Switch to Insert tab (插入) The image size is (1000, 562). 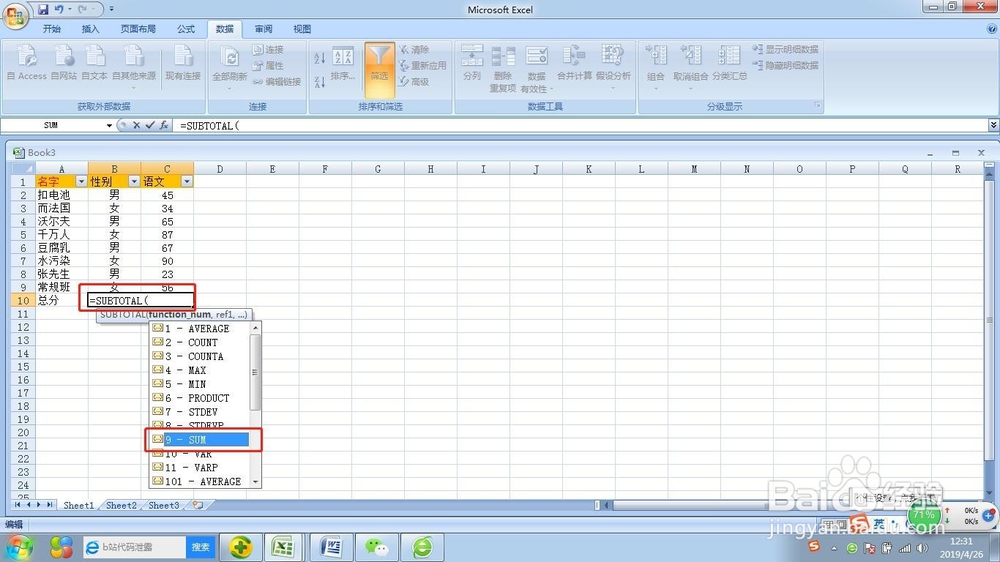pos(91,29)
